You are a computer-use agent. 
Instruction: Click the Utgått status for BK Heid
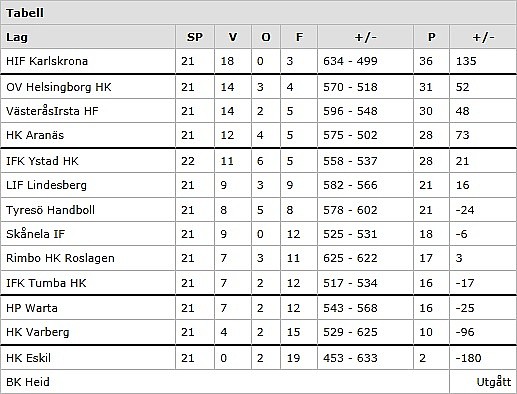tap(494, 382)
